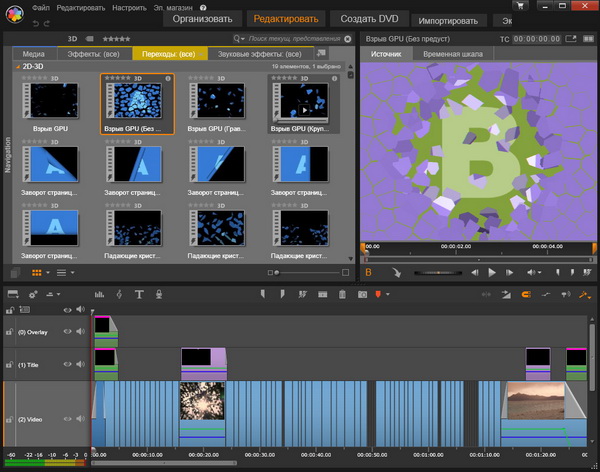Switch to the Звуковые эффекты tab
The image size is (600, 472).
pos(259,53)
